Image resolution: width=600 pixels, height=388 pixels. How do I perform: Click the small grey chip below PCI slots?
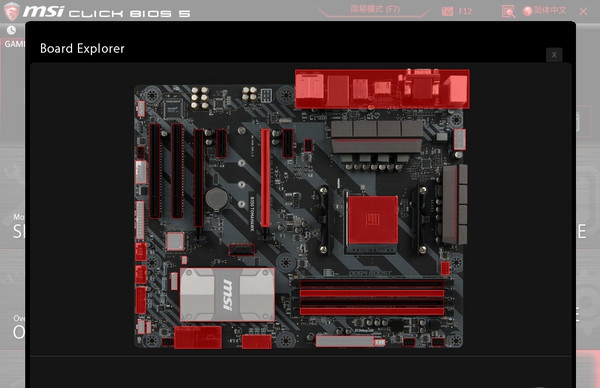[x=175, y=241]
